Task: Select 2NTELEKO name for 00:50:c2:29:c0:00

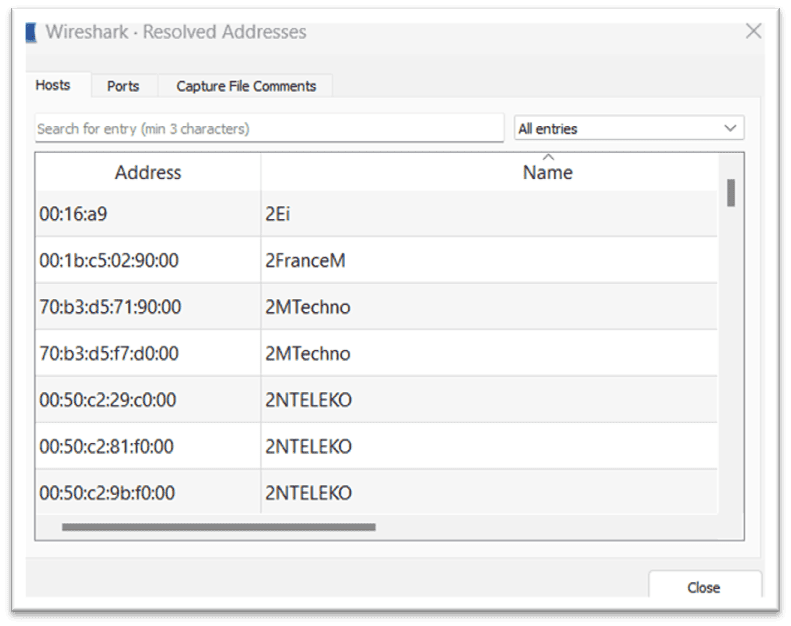Action: pyautogui.click(x=489, y=400)
